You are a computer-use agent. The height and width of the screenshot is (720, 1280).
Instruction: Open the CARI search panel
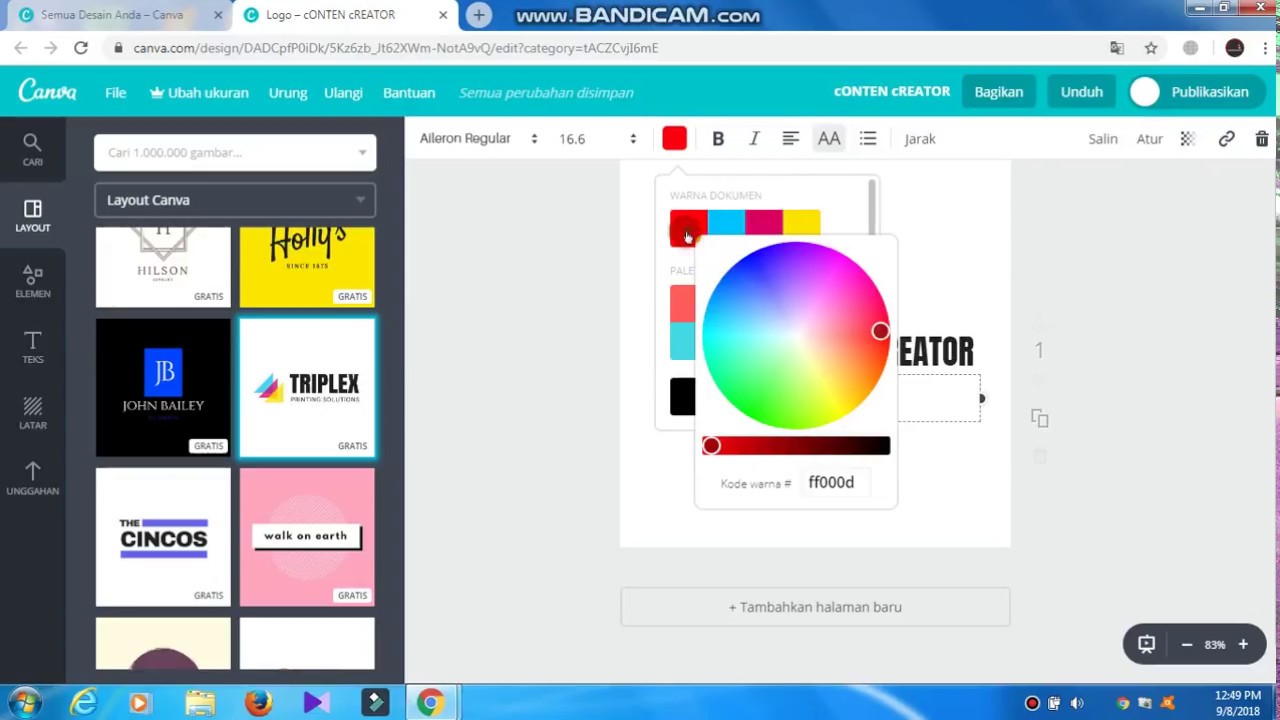coord(32,149)
